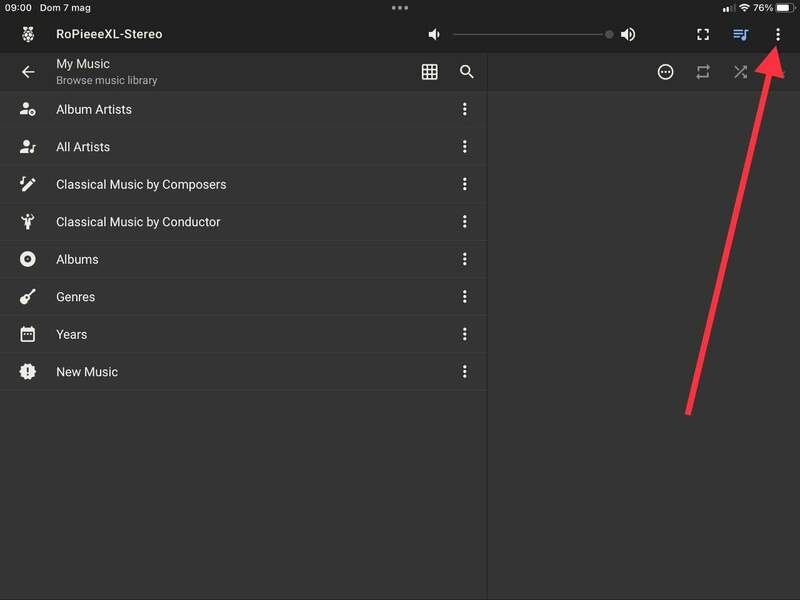Select RoPieeeXL-Stereo player name

point(109,34)
